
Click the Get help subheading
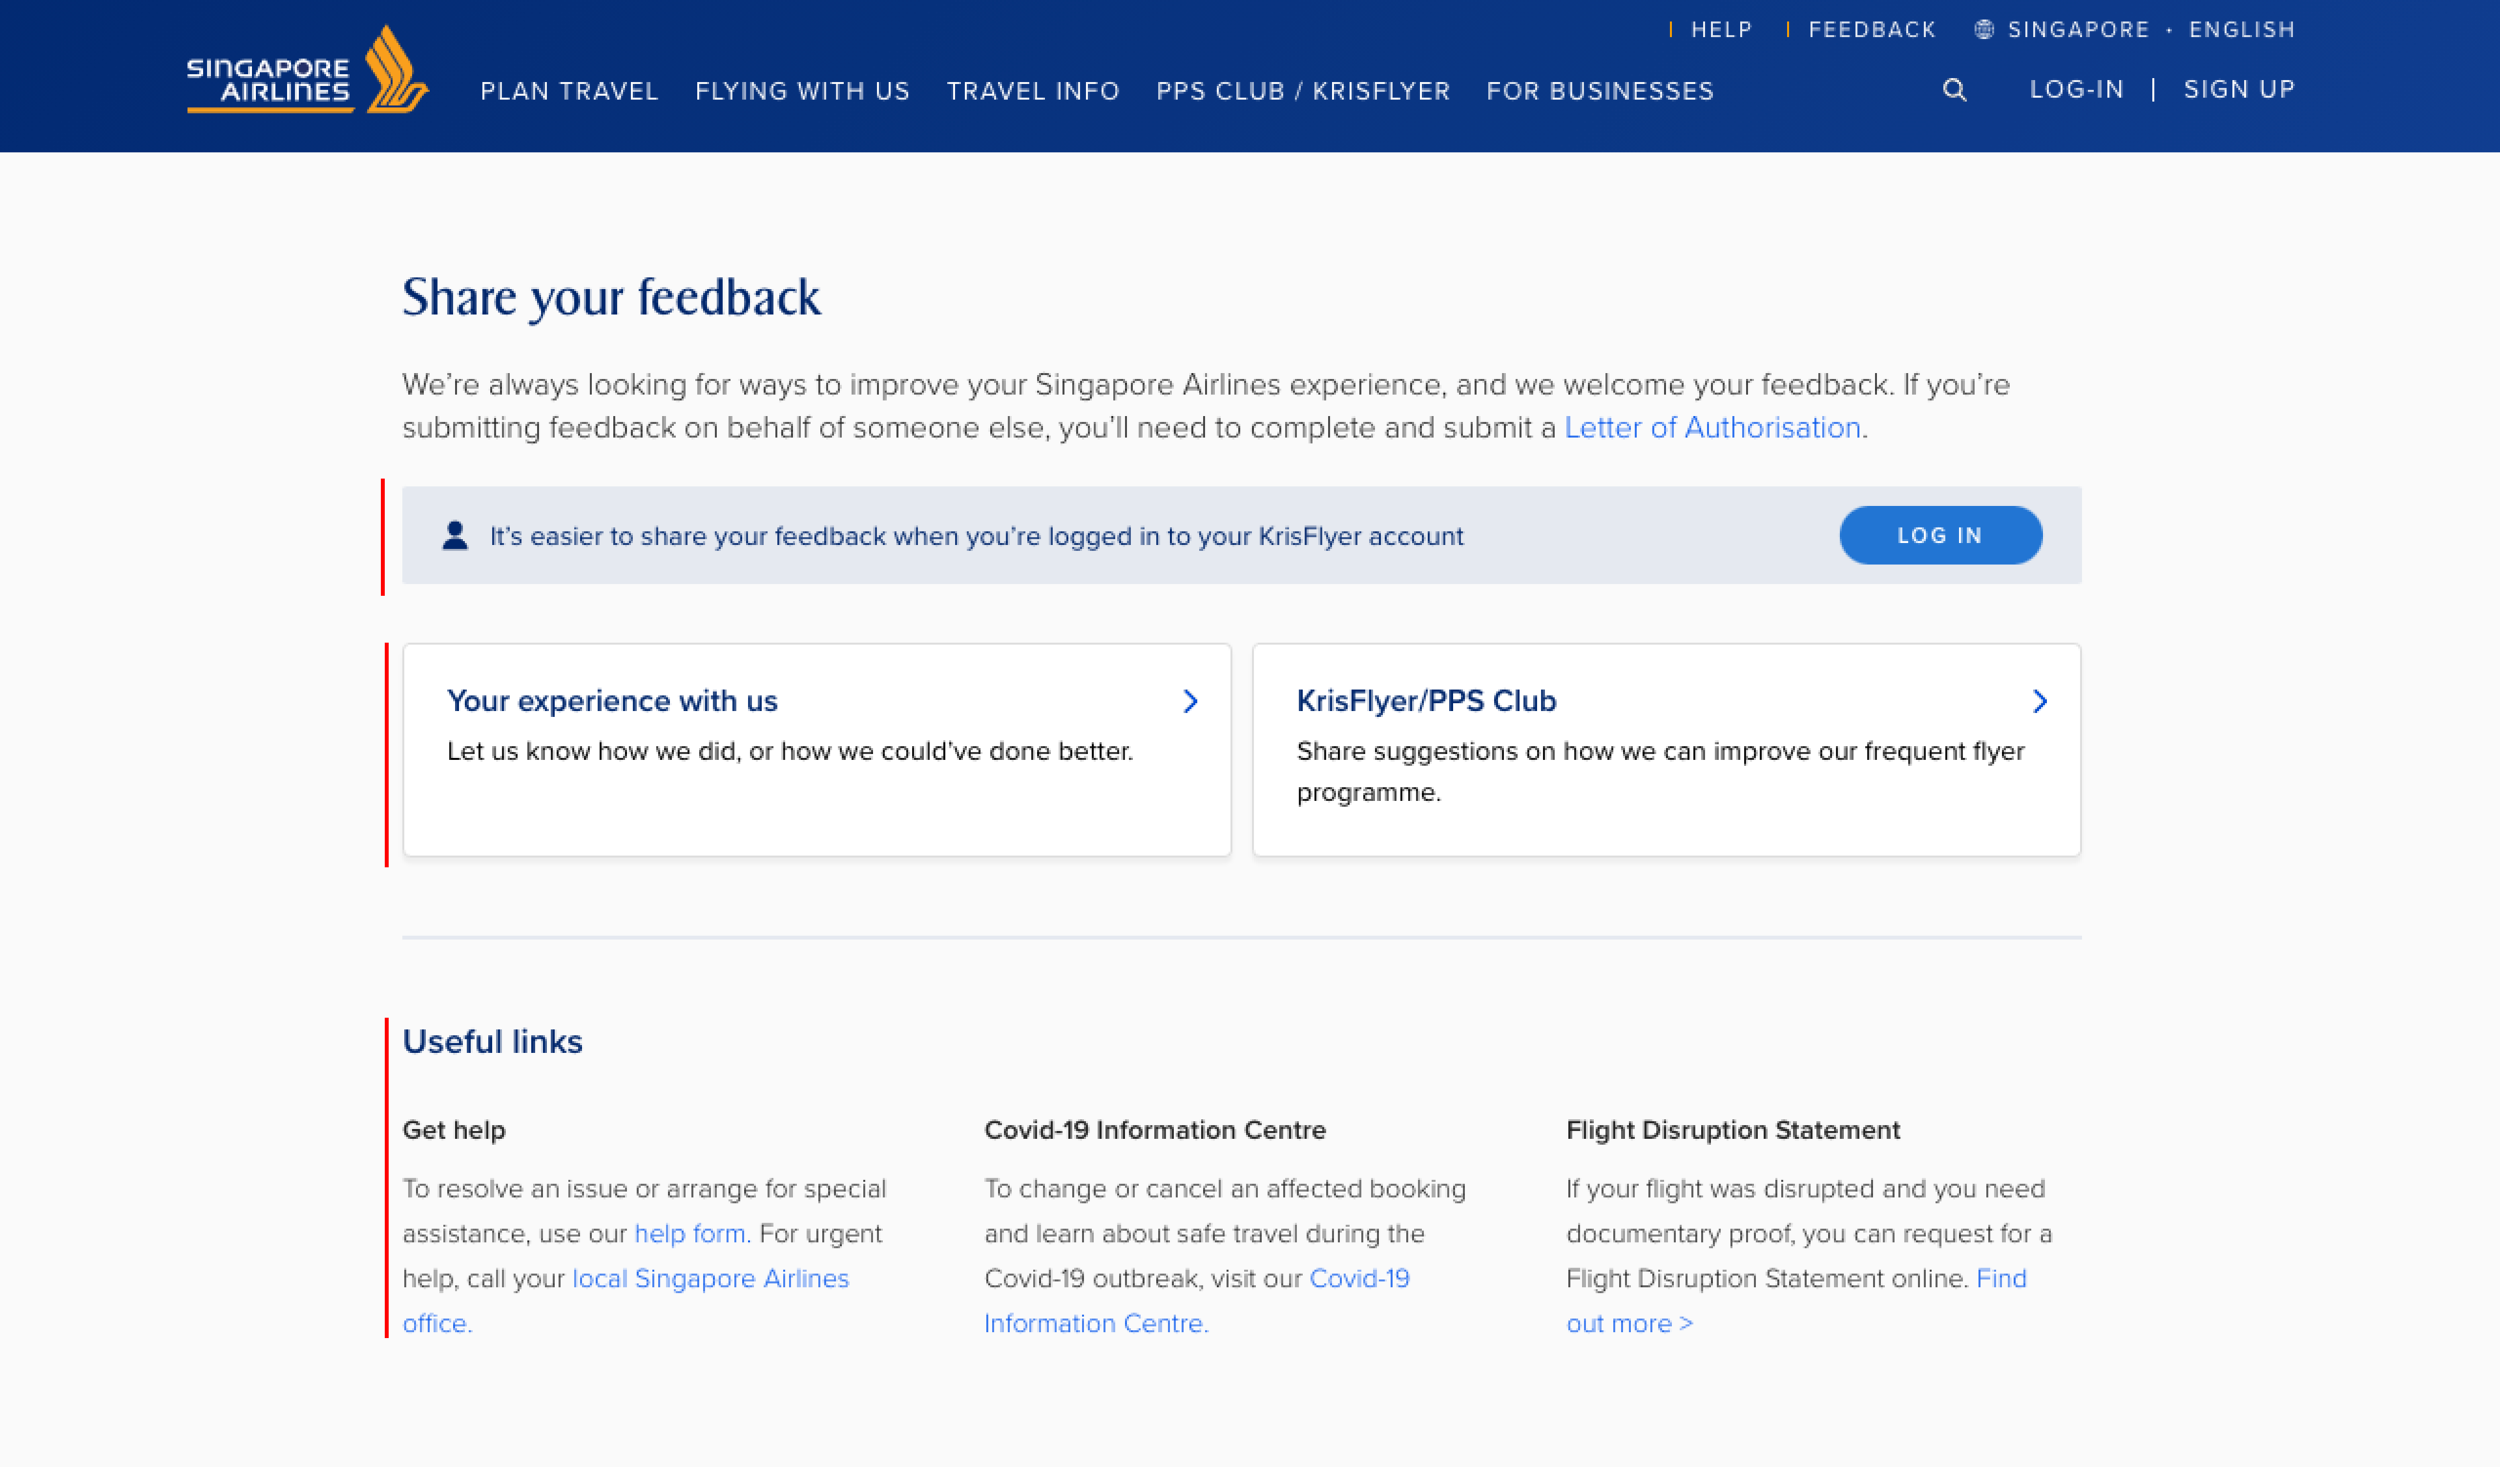pyautogui.click(x=454, y=1130)
